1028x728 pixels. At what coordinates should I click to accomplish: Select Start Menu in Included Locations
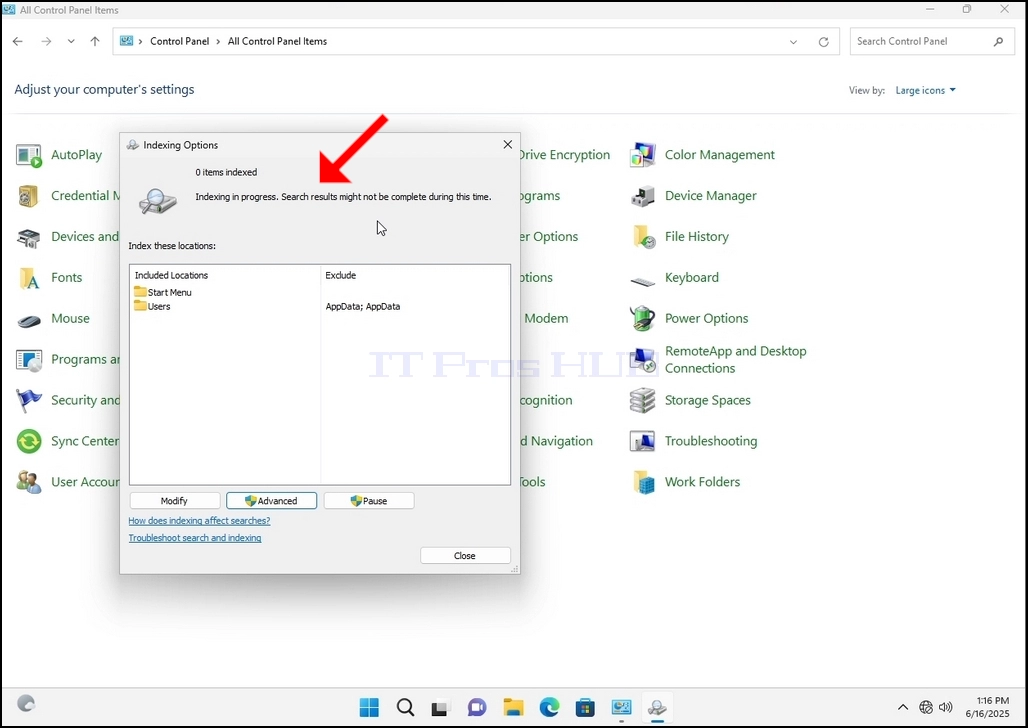163,293
